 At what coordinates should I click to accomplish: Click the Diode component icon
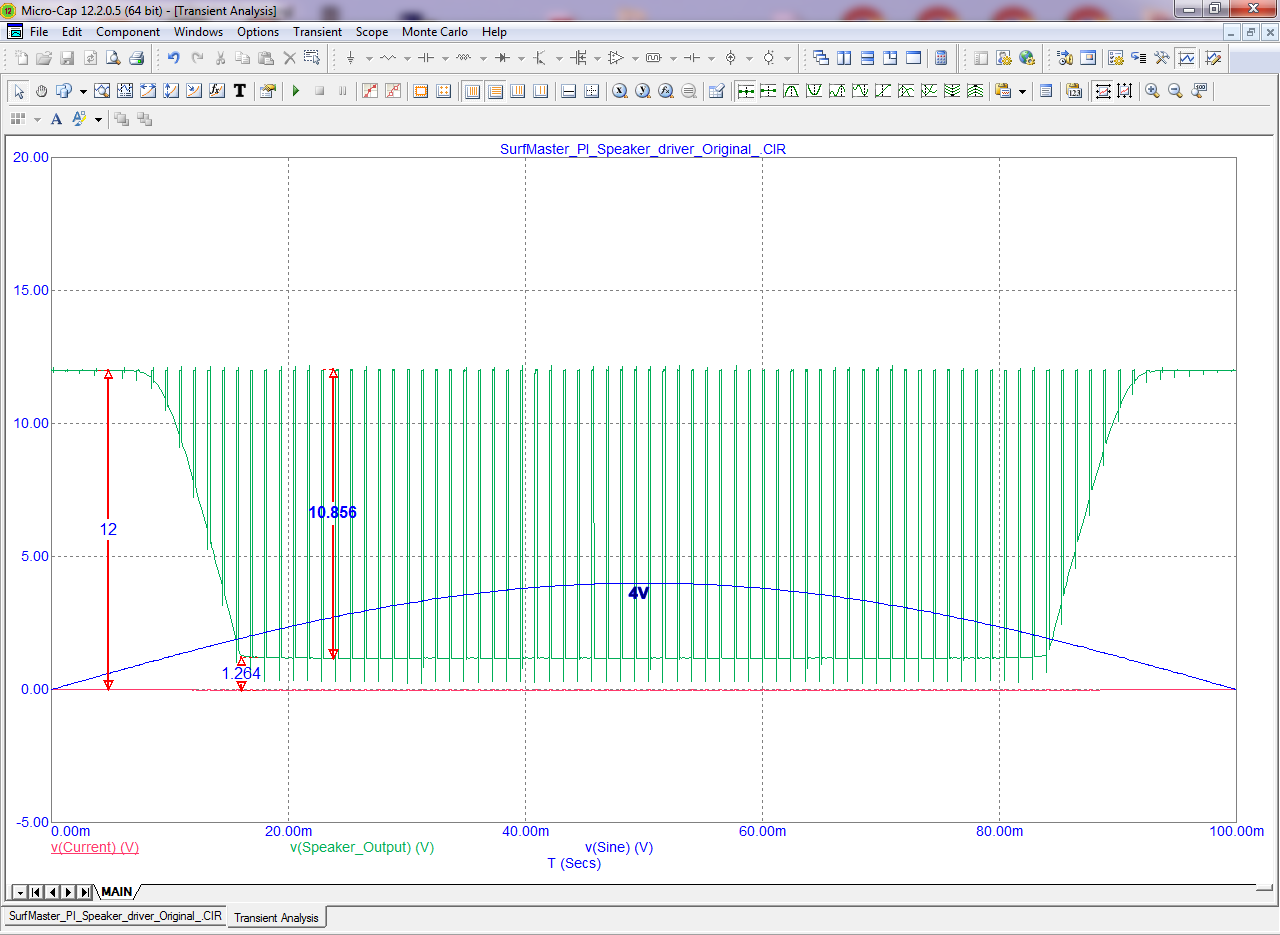click(502, 58)
